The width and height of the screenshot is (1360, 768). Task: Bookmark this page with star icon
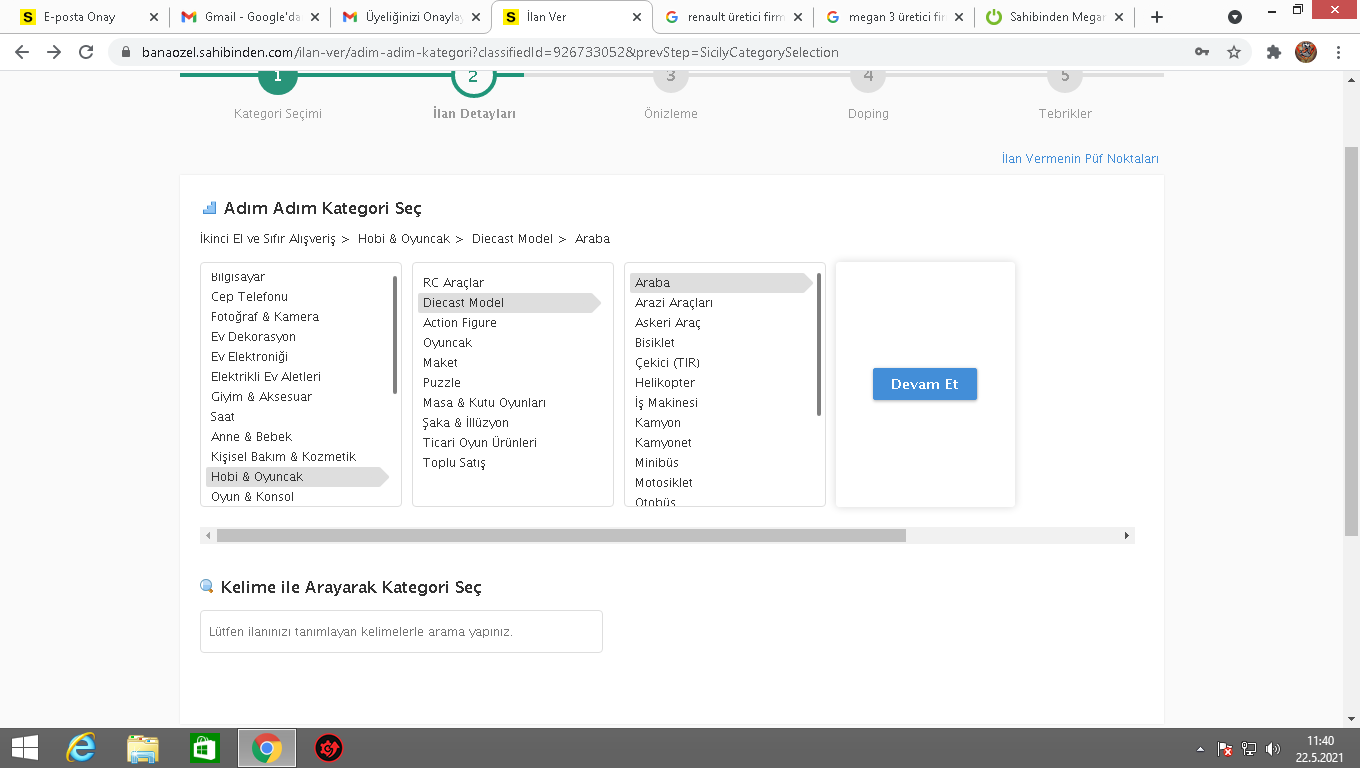click(1234, 52)
